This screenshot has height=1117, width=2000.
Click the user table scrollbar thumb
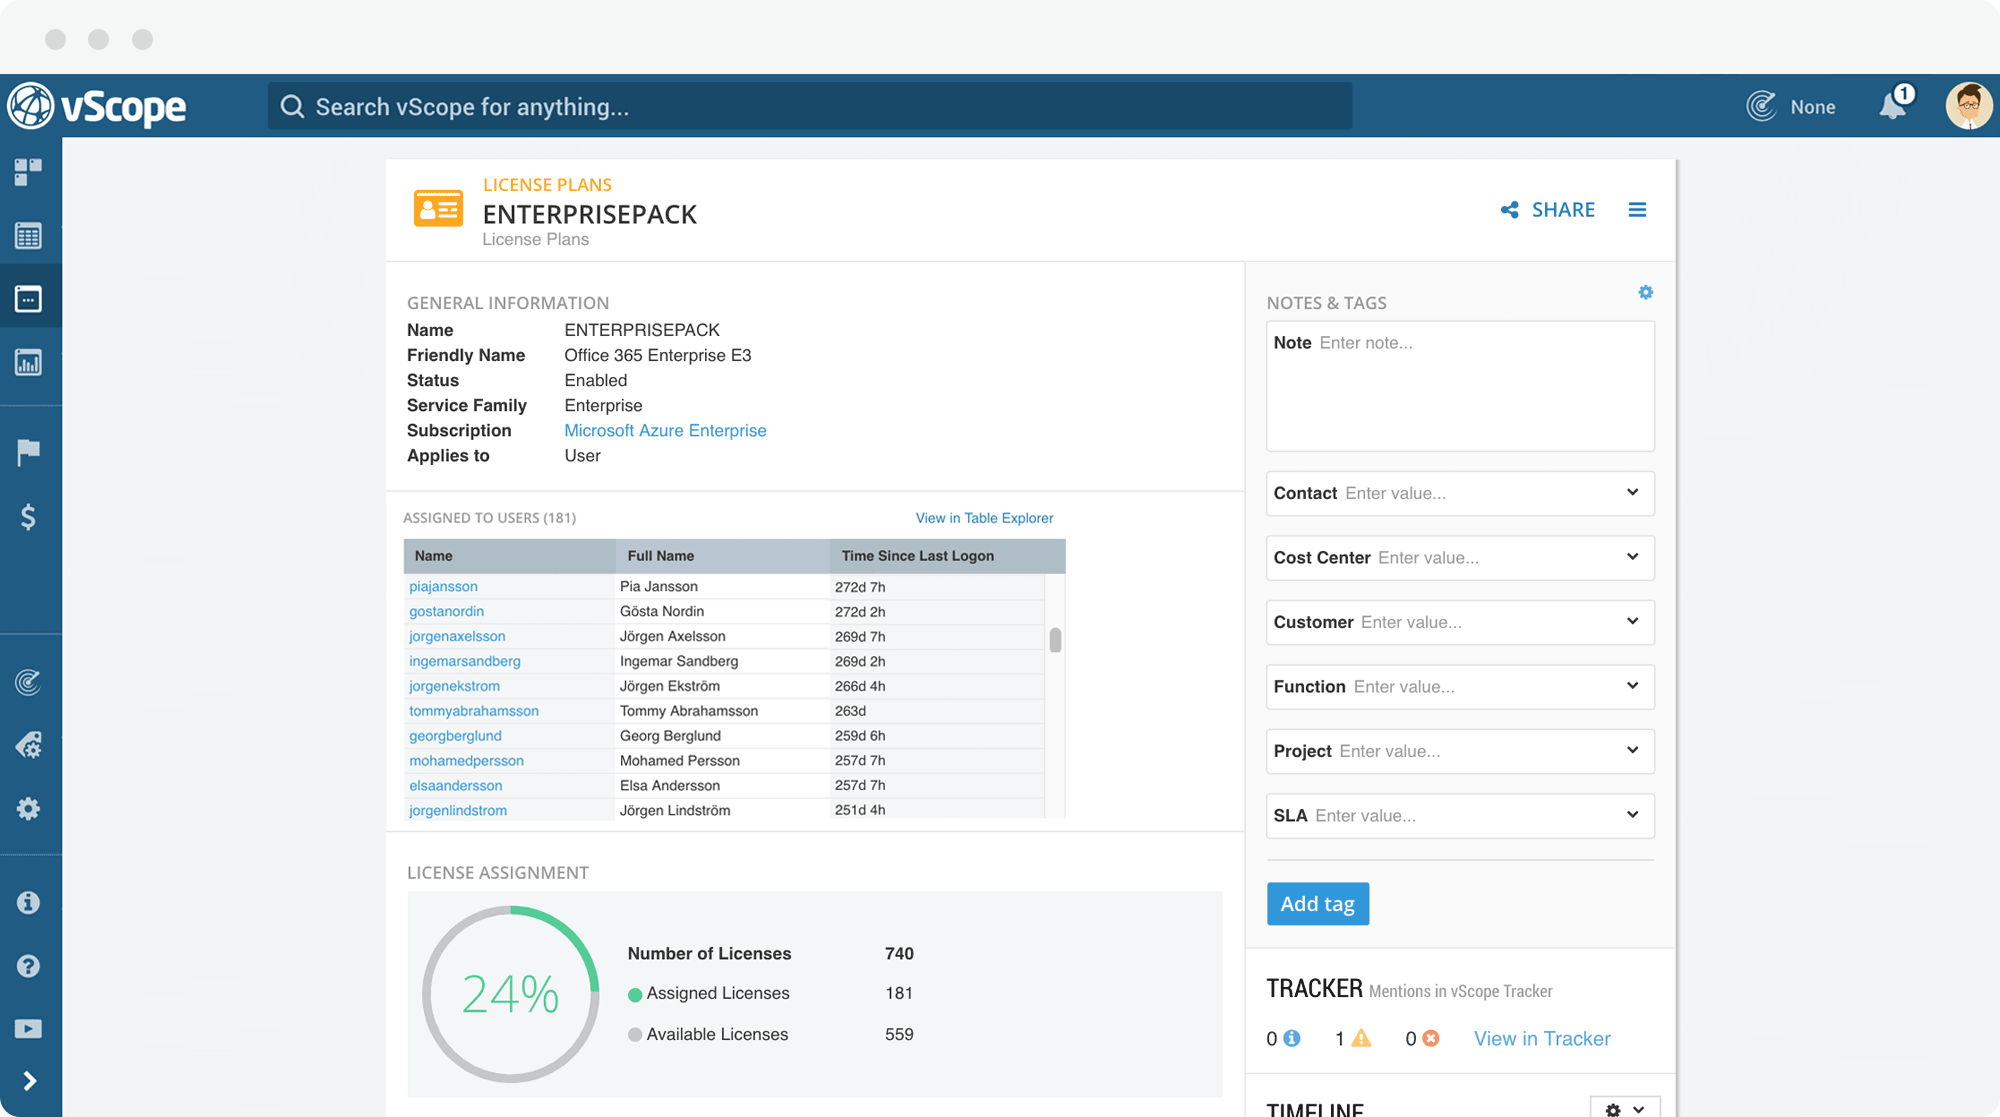pos(1055,640)
